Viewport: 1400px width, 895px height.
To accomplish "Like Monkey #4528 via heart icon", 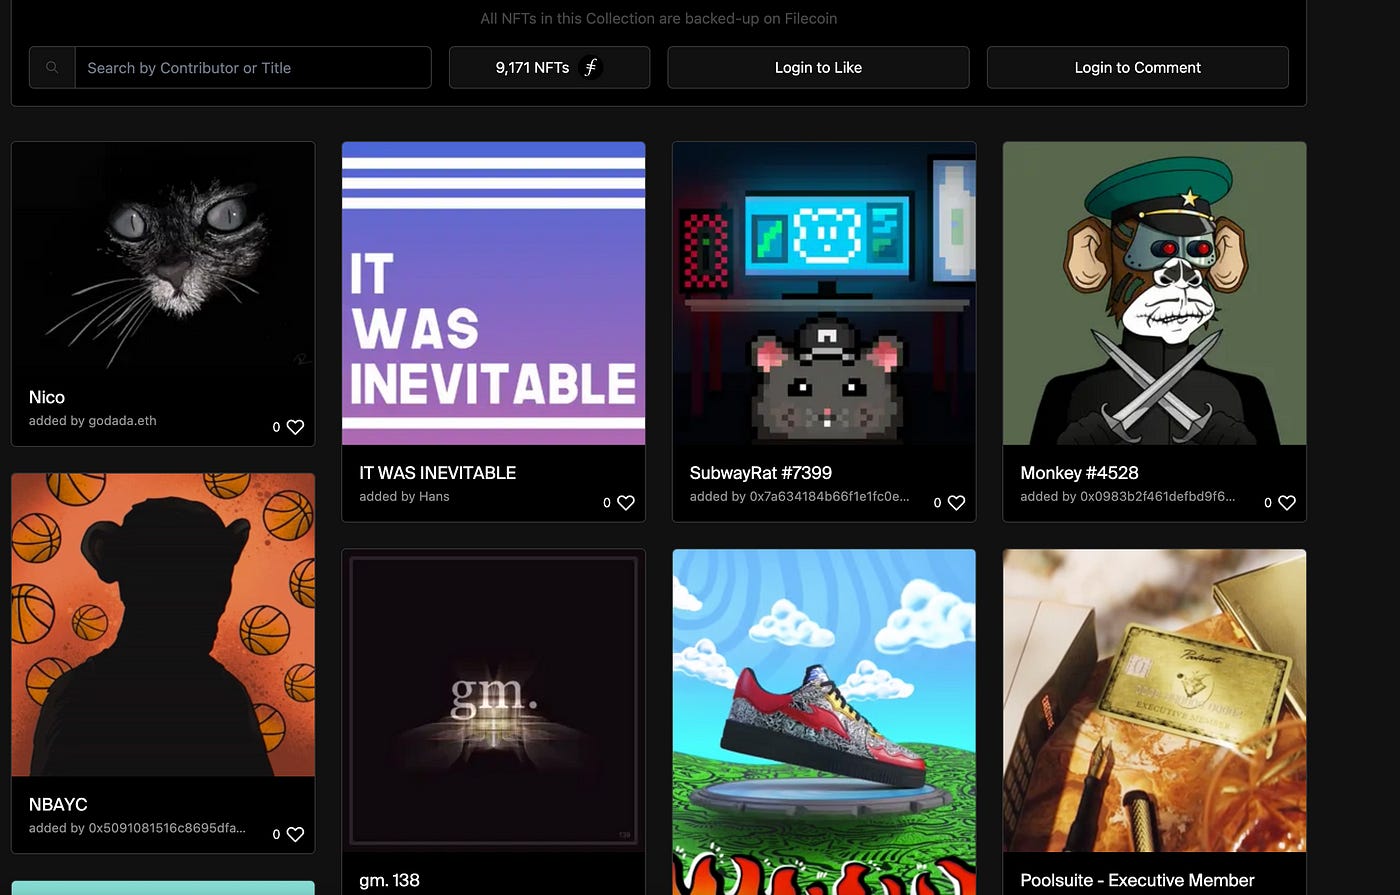I will [x=1287, y=503].
